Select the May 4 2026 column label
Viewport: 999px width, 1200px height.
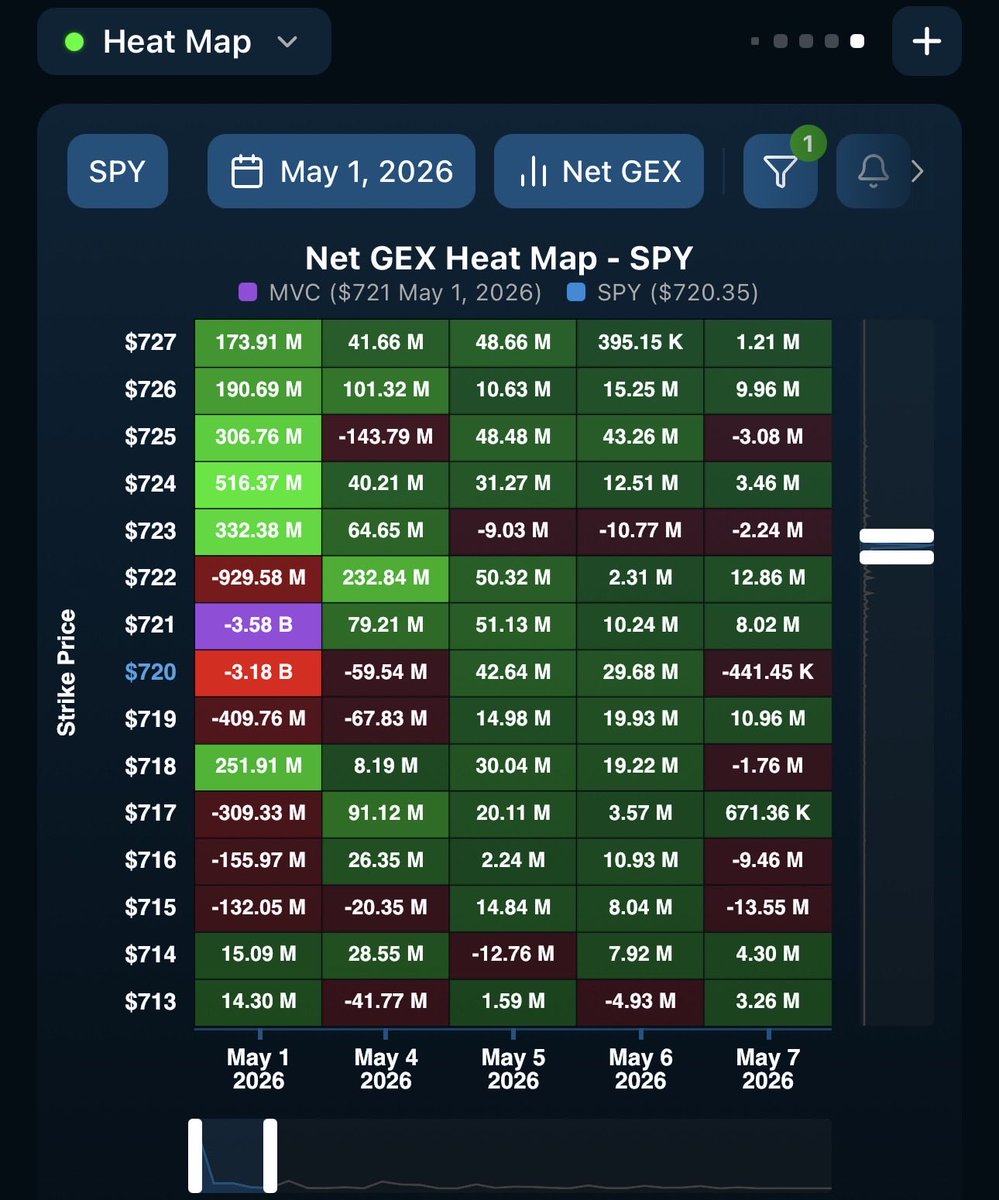pos(386,1069)
